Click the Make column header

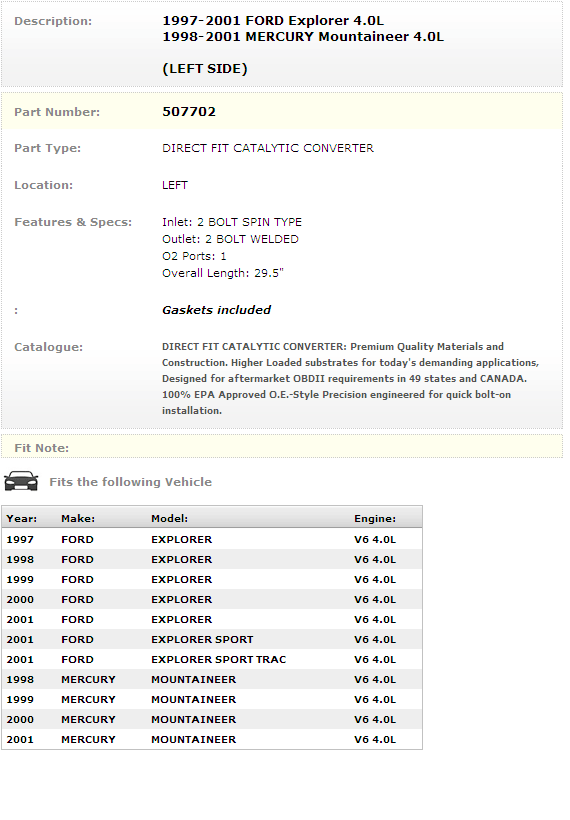tap(78, 518)
